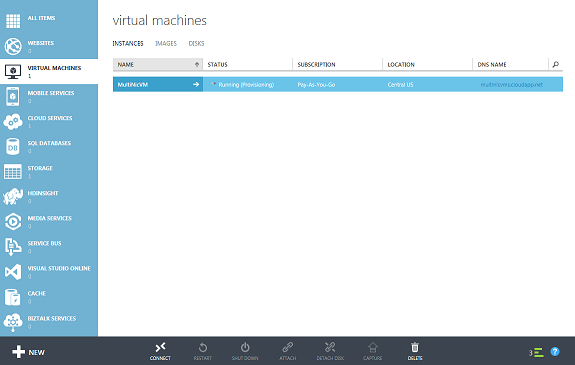Click the Running (Provisioning) status cell

click(248, 84)
